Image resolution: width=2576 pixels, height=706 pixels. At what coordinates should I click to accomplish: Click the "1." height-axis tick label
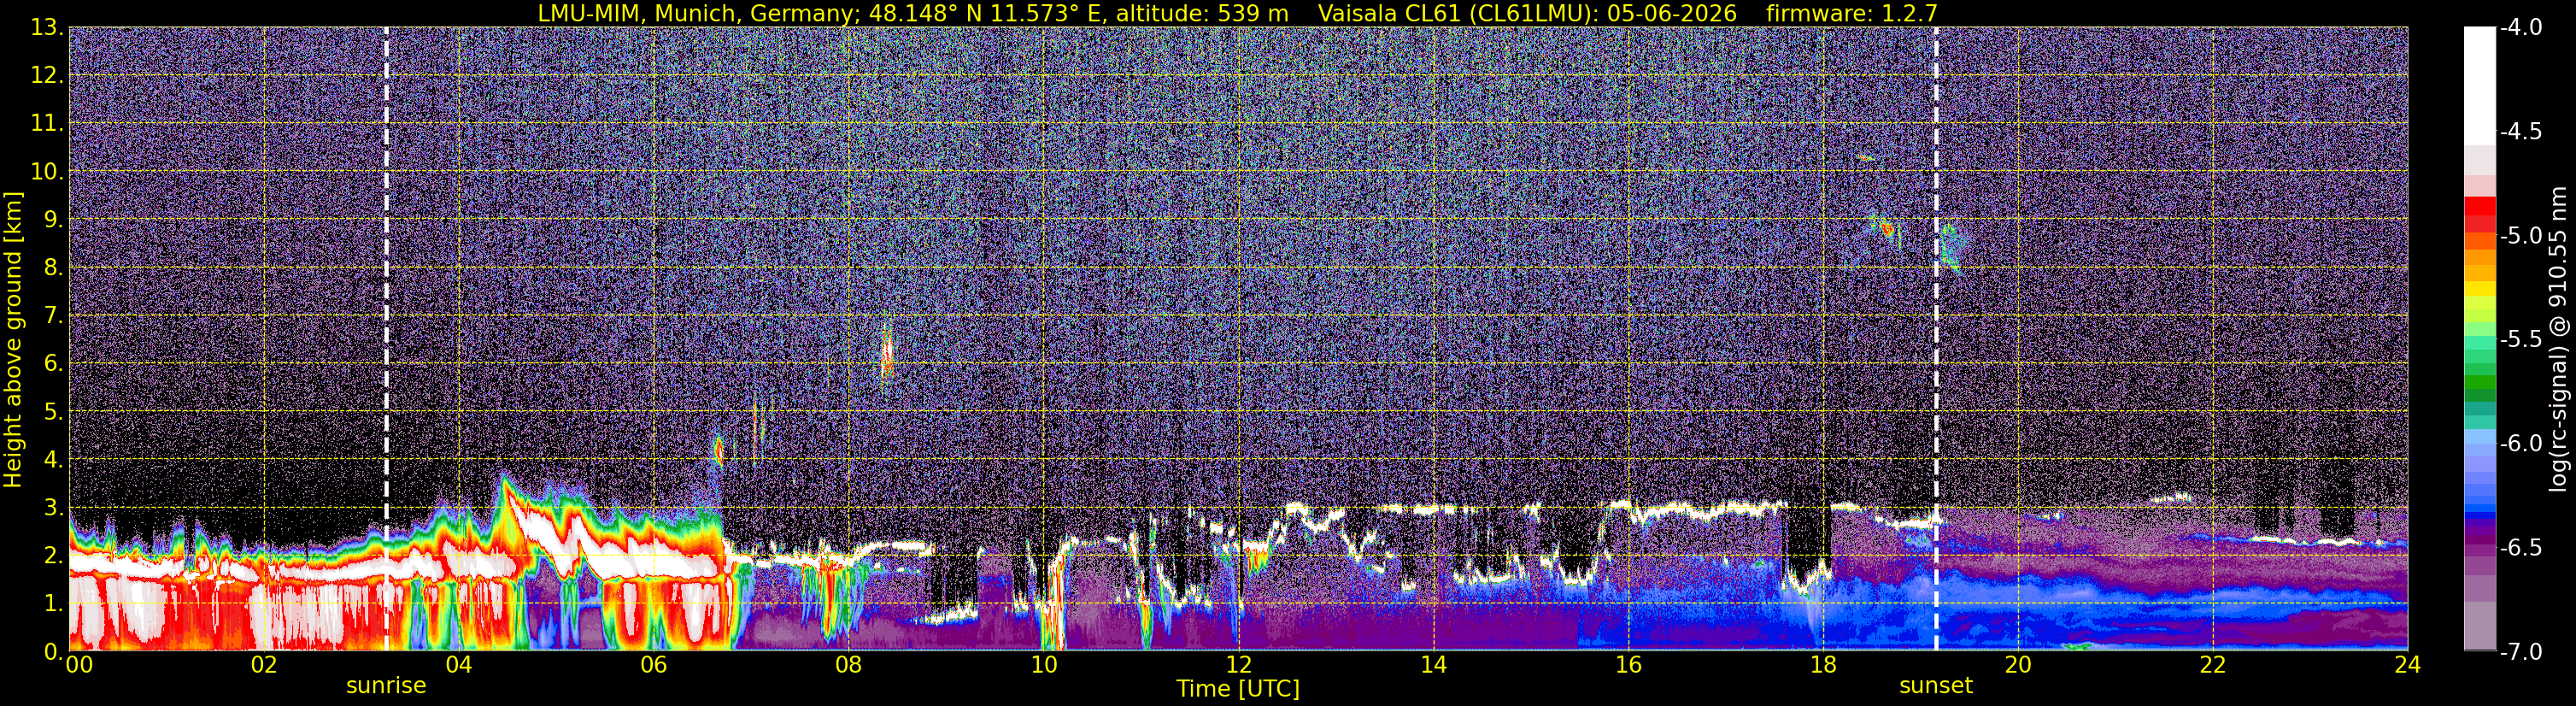pos(52,604)
